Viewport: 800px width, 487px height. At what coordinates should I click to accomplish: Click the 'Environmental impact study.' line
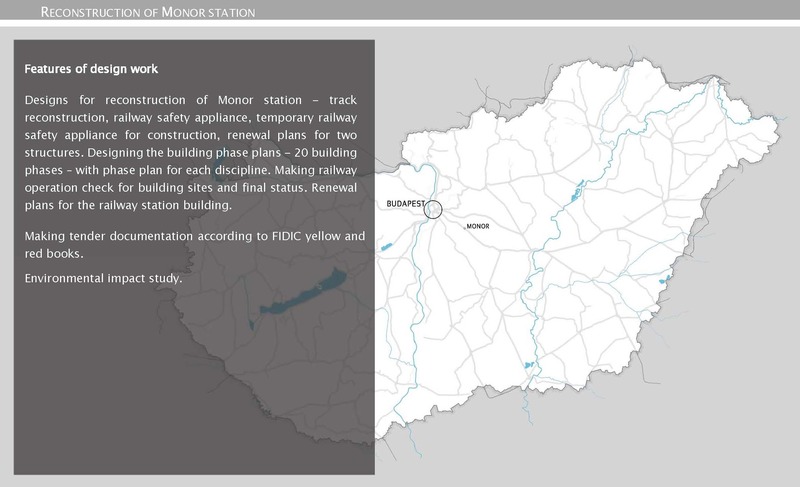click(x=104, y=278)
